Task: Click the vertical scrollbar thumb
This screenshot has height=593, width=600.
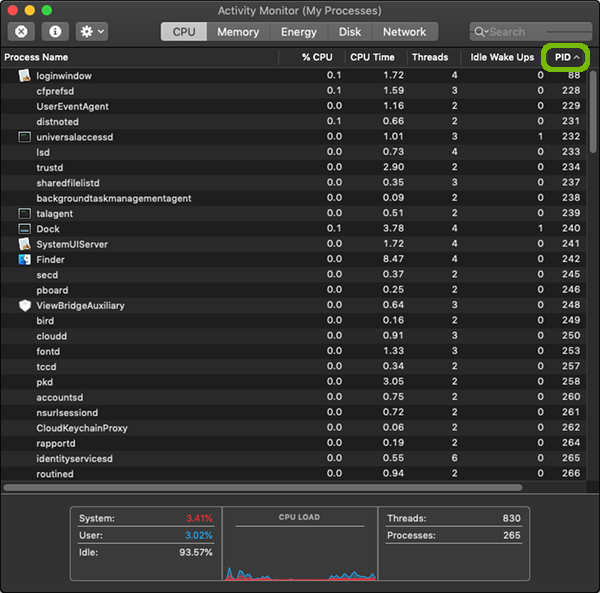Action: click(x=593, y=112)
